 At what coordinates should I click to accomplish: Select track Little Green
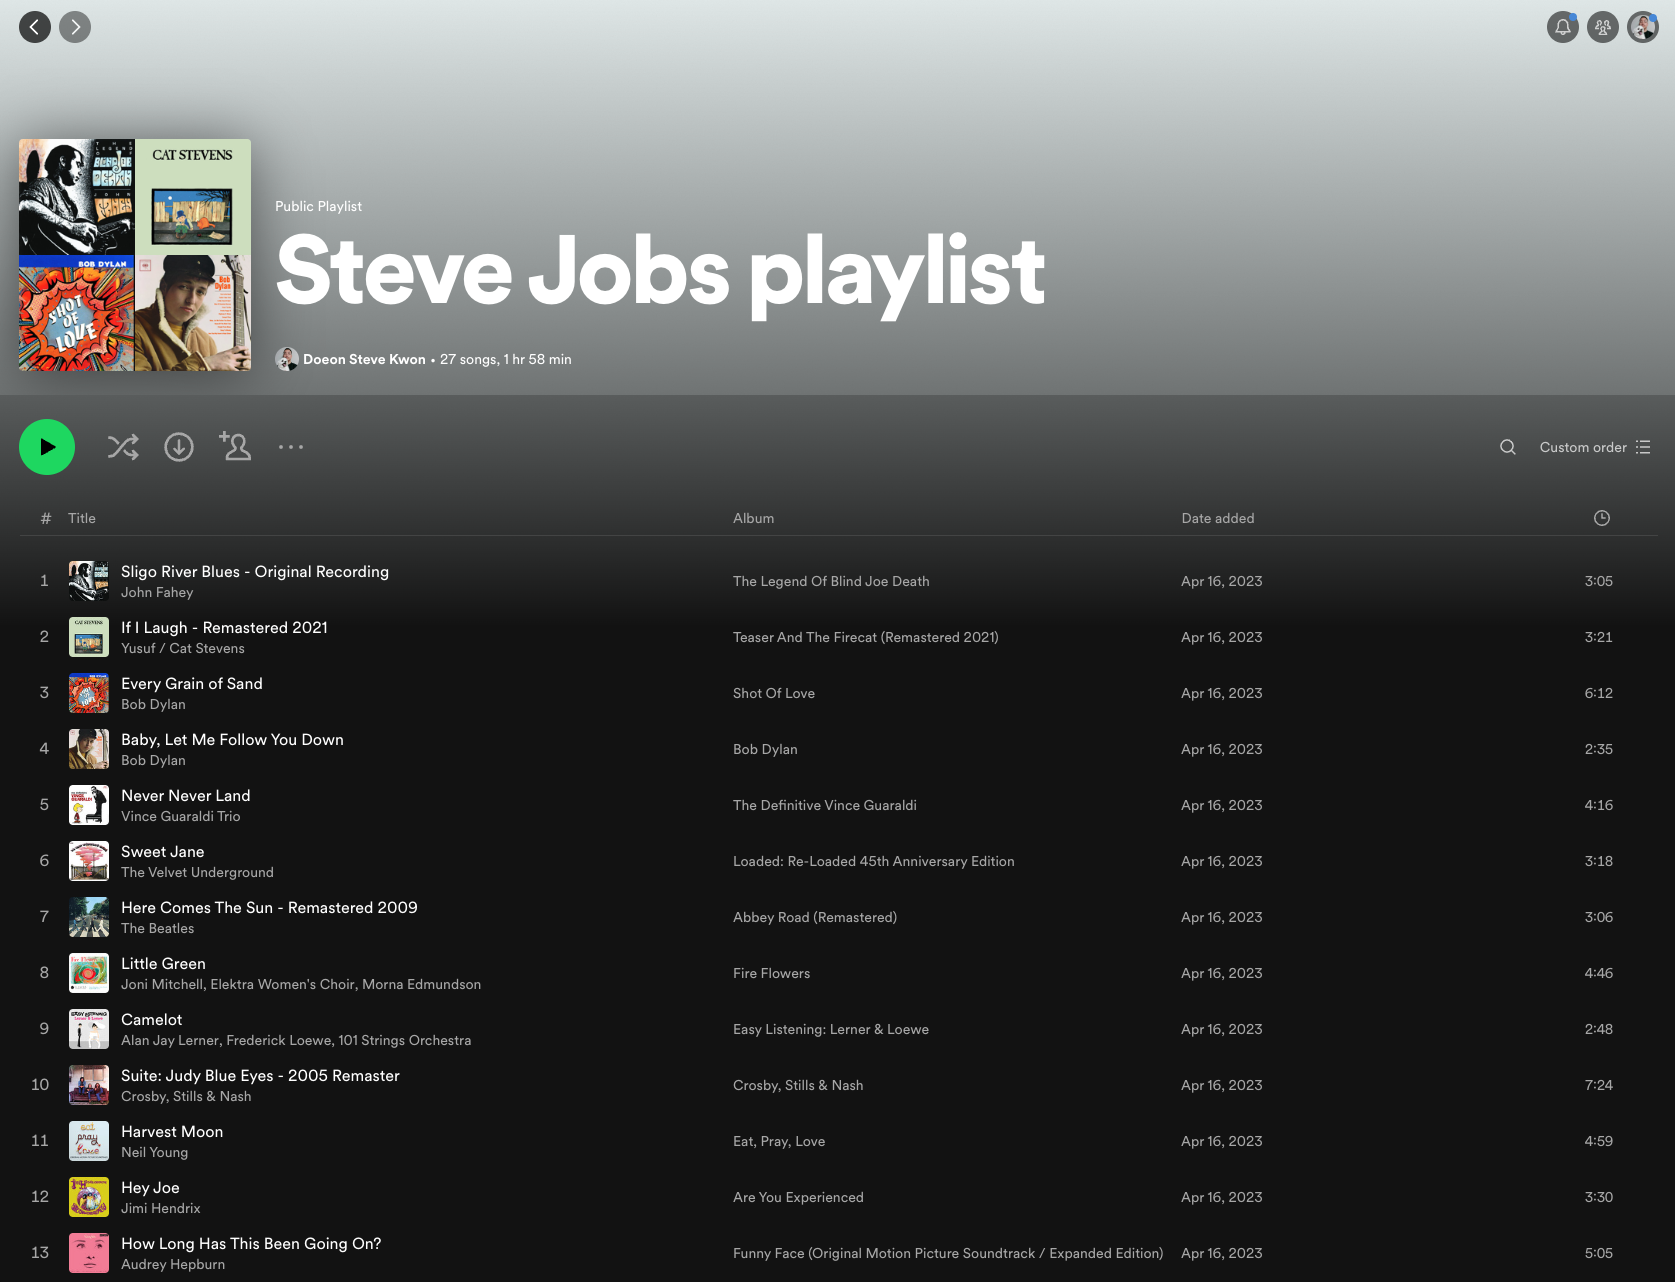pos(163,963)
